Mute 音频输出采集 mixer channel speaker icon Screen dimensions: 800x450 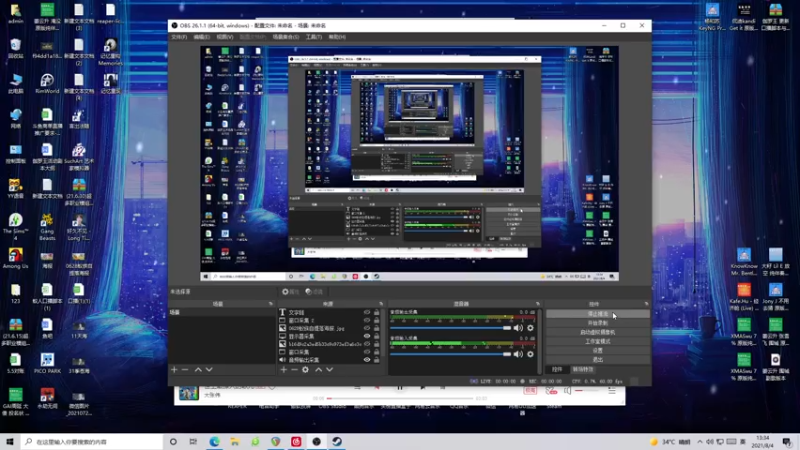[x=518, y=328]
